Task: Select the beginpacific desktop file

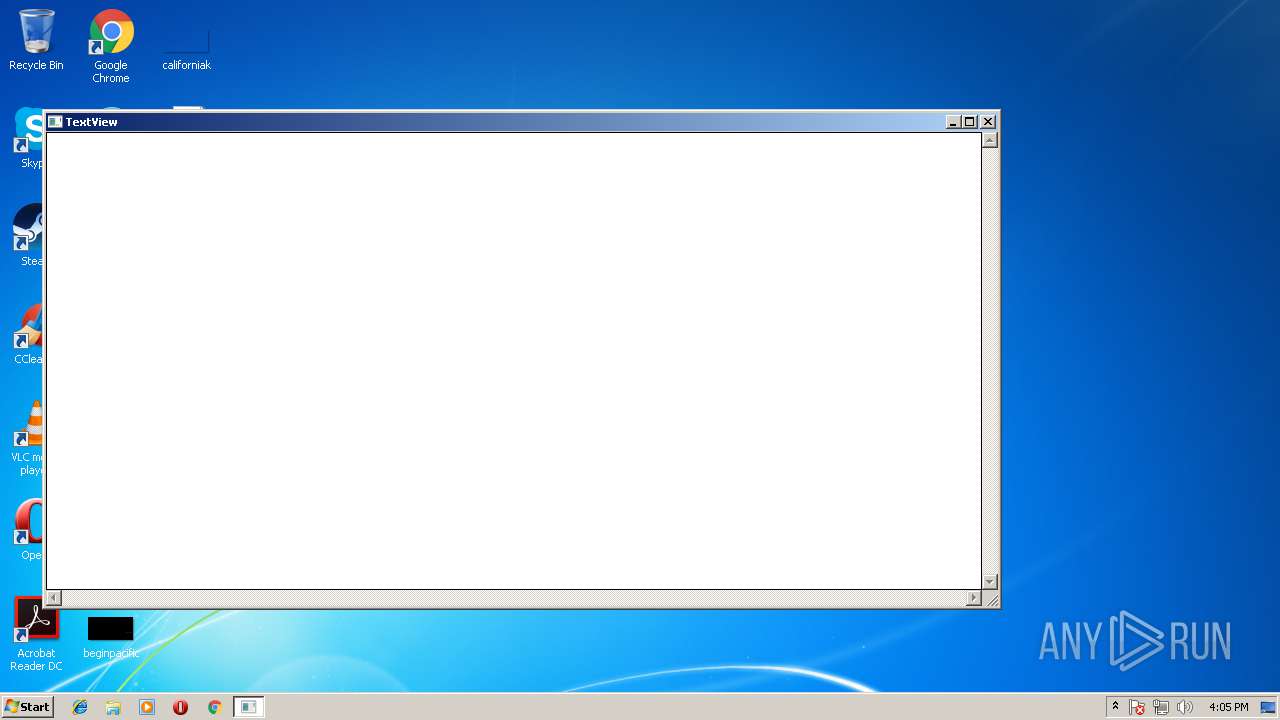Action: tap(110, 638)
